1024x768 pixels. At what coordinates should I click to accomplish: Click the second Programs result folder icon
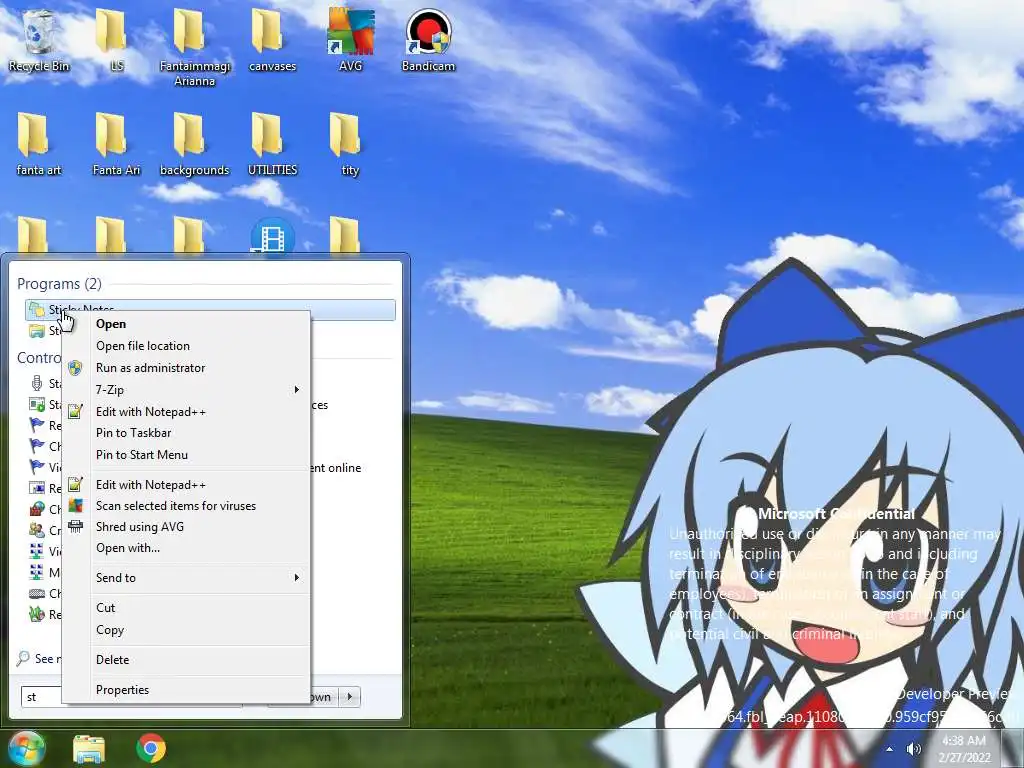[37, 330]
